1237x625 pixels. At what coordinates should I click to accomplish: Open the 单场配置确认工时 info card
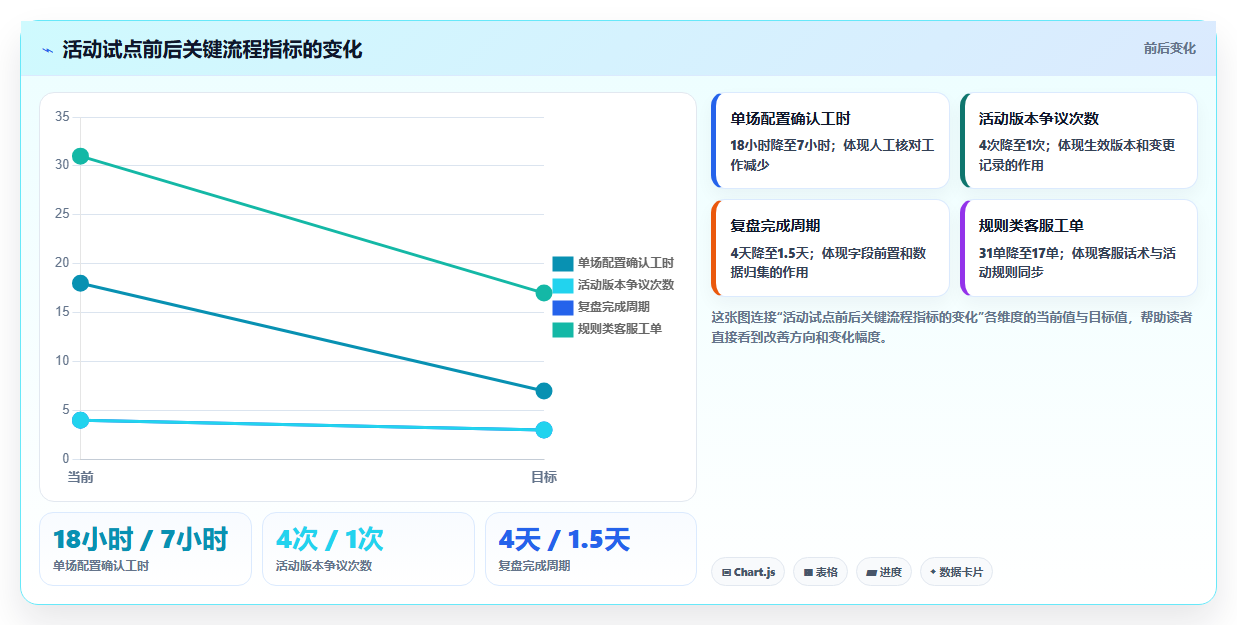pos(830,140)
